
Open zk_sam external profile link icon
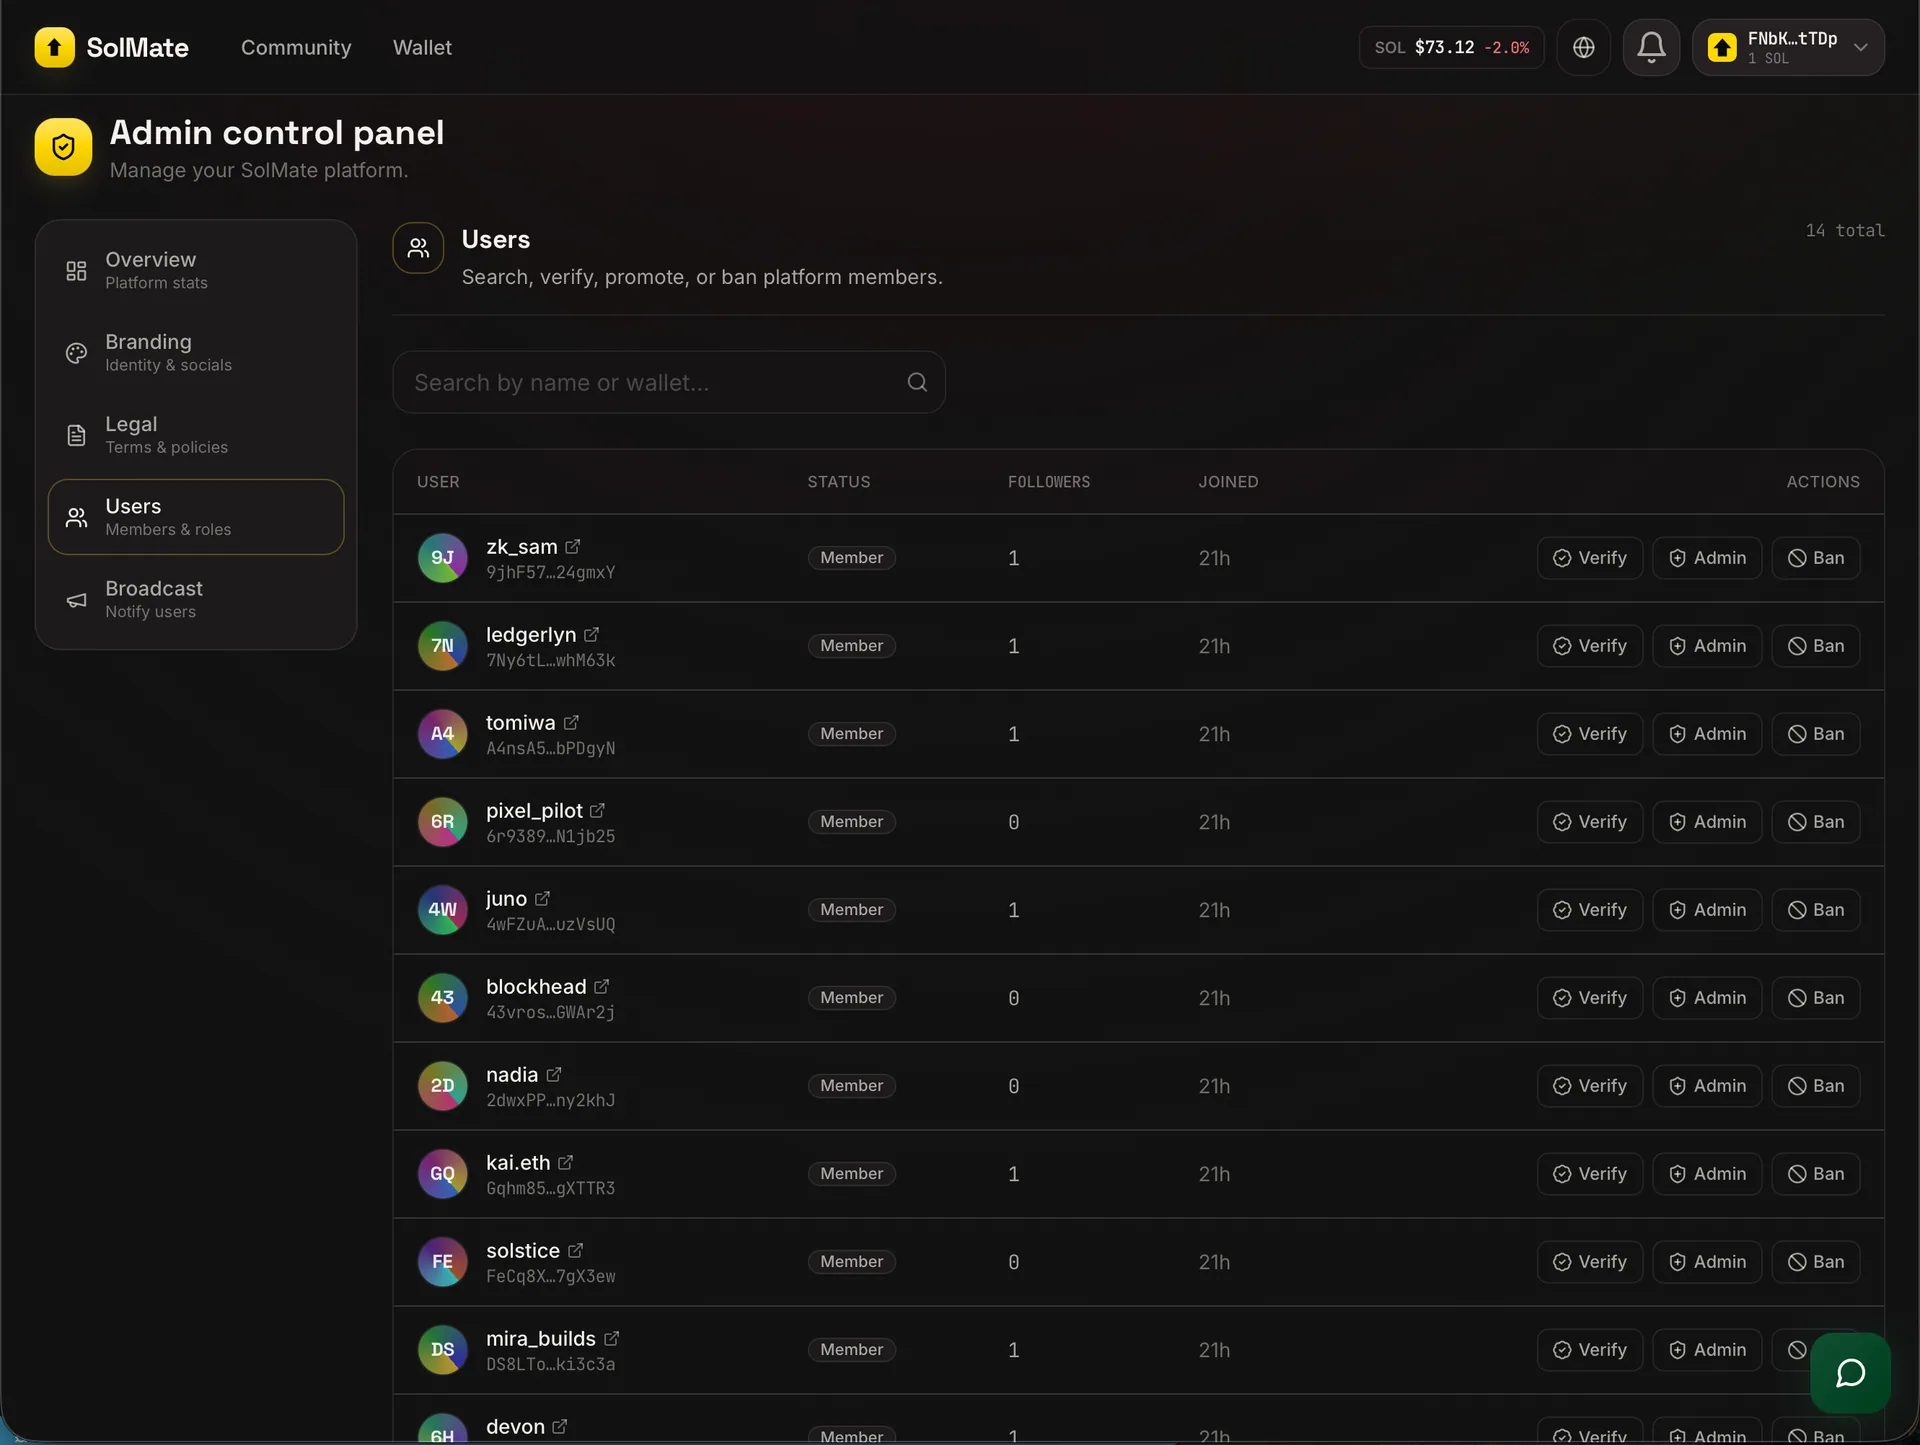coord(573,547)
